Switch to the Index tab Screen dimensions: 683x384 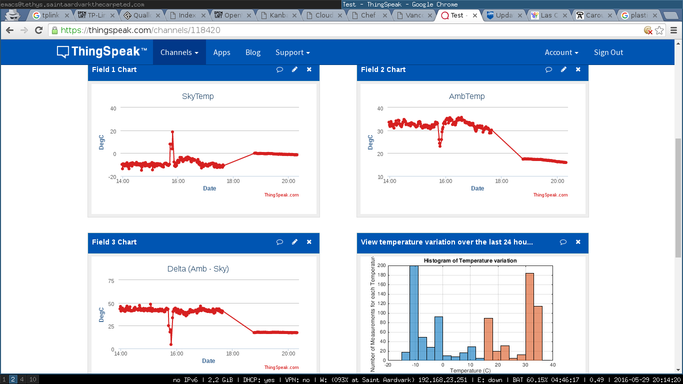(x=187, y=15)
